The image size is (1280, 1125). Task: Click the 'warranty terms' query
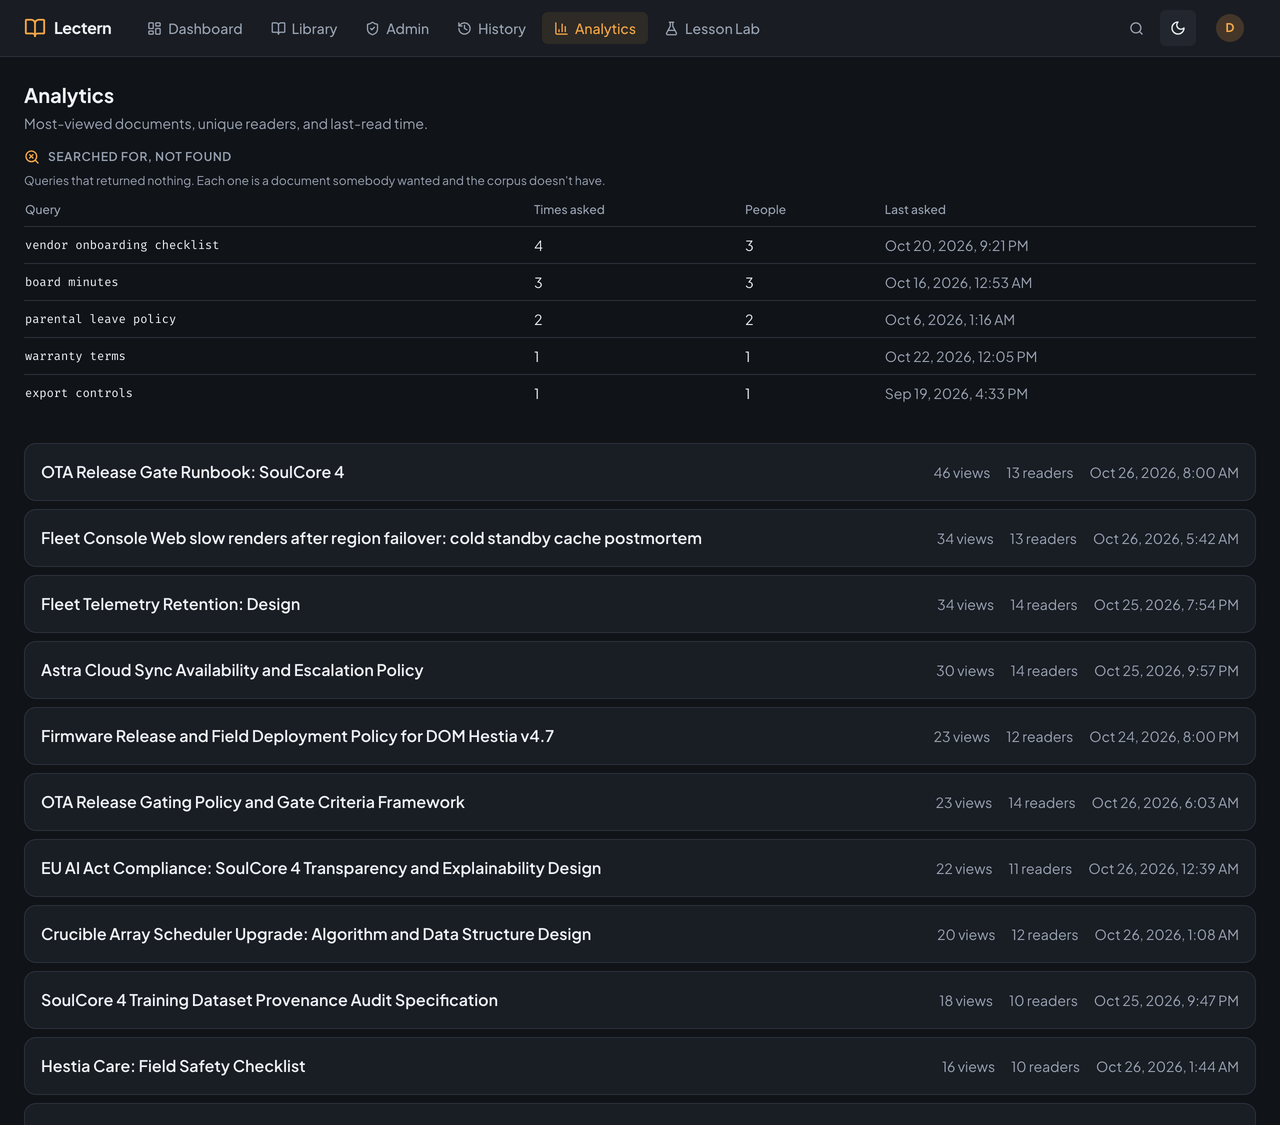coord(75,356)
